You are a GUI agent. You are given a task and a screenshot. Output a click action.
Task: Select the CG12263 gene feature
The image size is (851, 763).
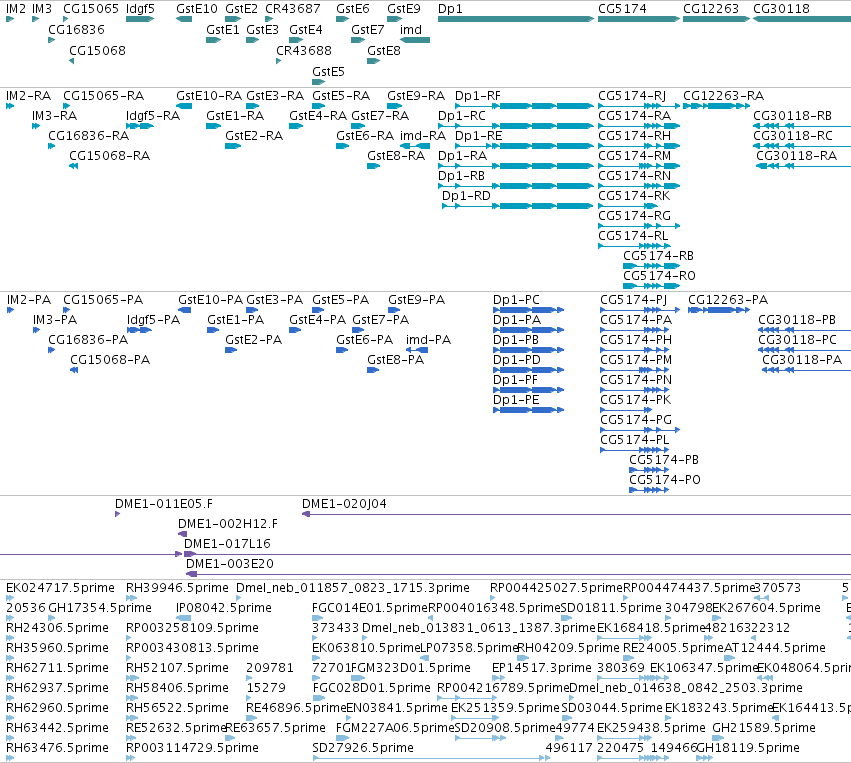tap(716, 19)
